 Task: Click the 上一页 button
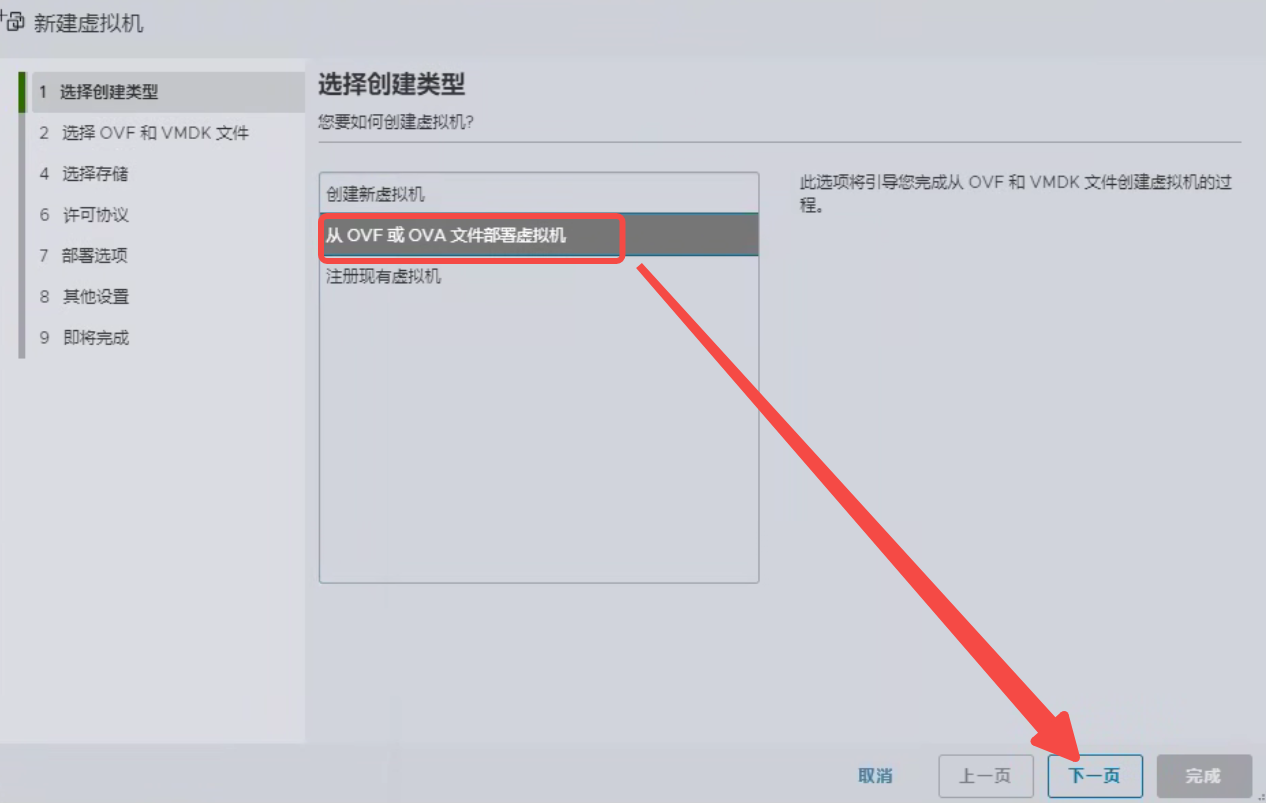(985, 776)
